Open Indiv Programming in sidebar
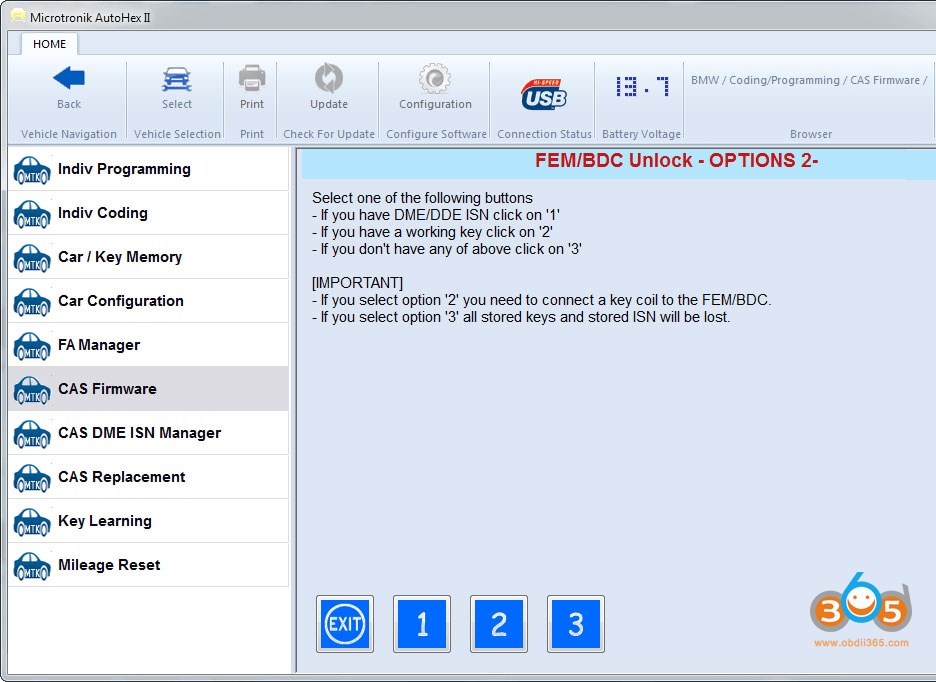936x682 pixels. 149,170
